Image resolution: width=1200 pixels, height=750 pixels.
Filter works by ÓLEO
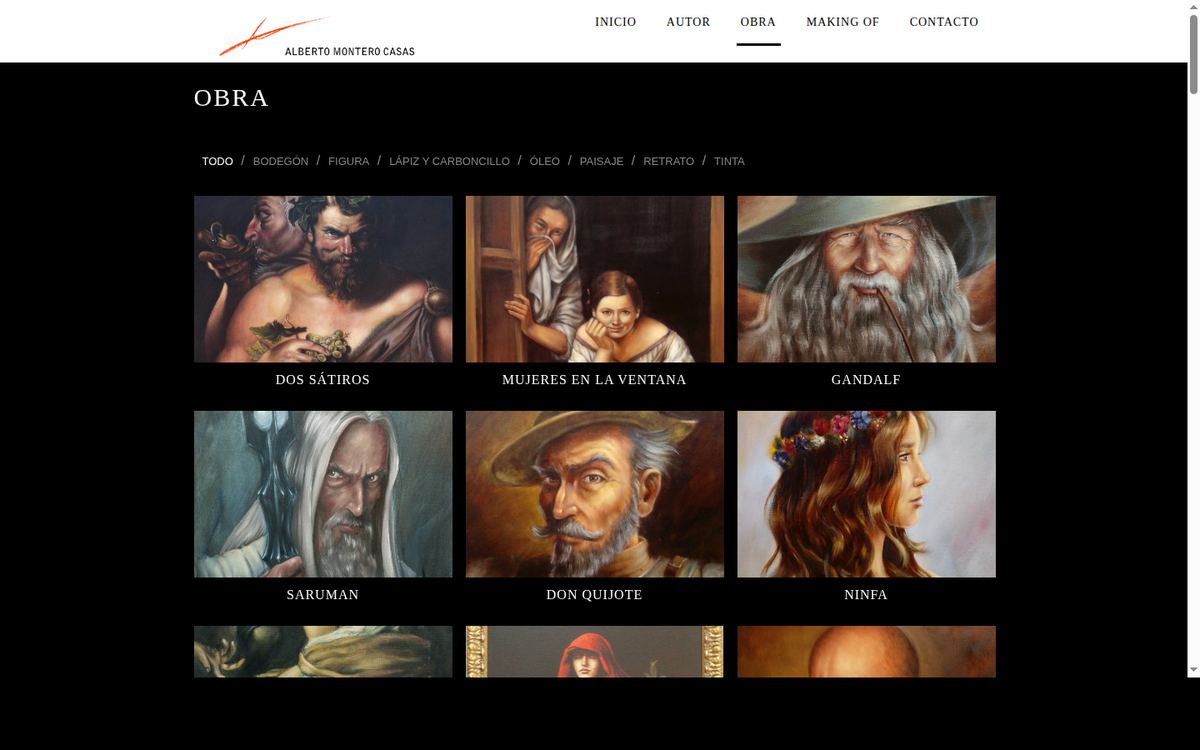(545, 161)
